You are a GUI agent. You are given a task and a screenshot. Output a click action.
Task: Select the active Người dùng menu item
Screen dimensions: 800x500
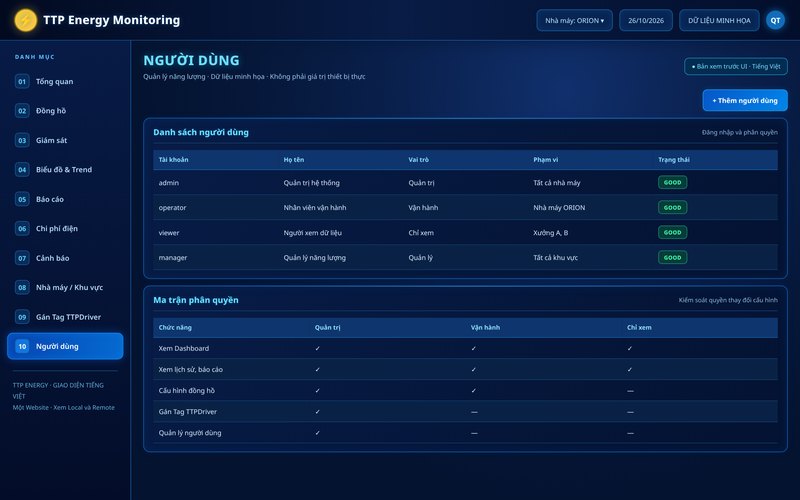click(x=65, y=346)
